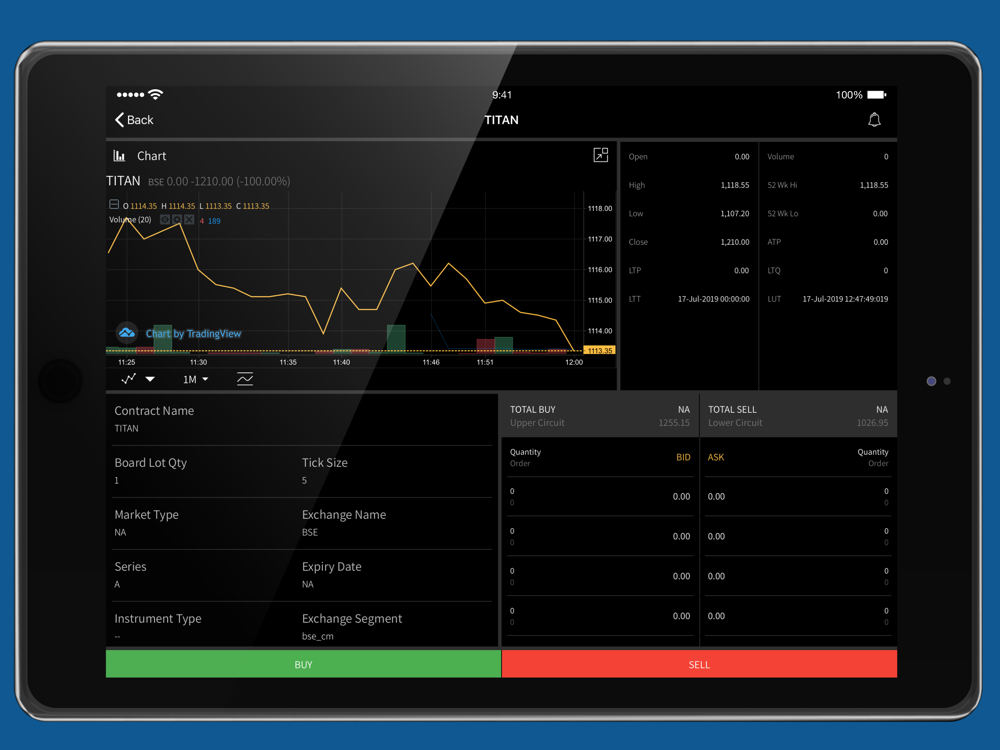Open the Chart by TradingView link
The image size is (1000, 750).
point(193,334)
